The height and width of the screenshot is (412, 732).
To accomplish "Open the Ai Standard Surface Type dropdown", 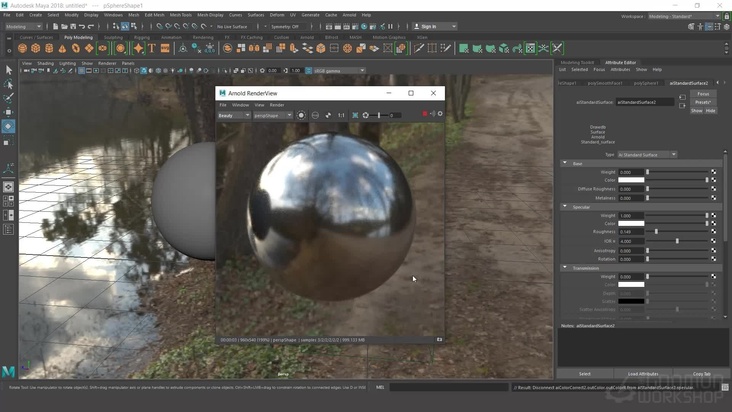I will tap(647, 154).
